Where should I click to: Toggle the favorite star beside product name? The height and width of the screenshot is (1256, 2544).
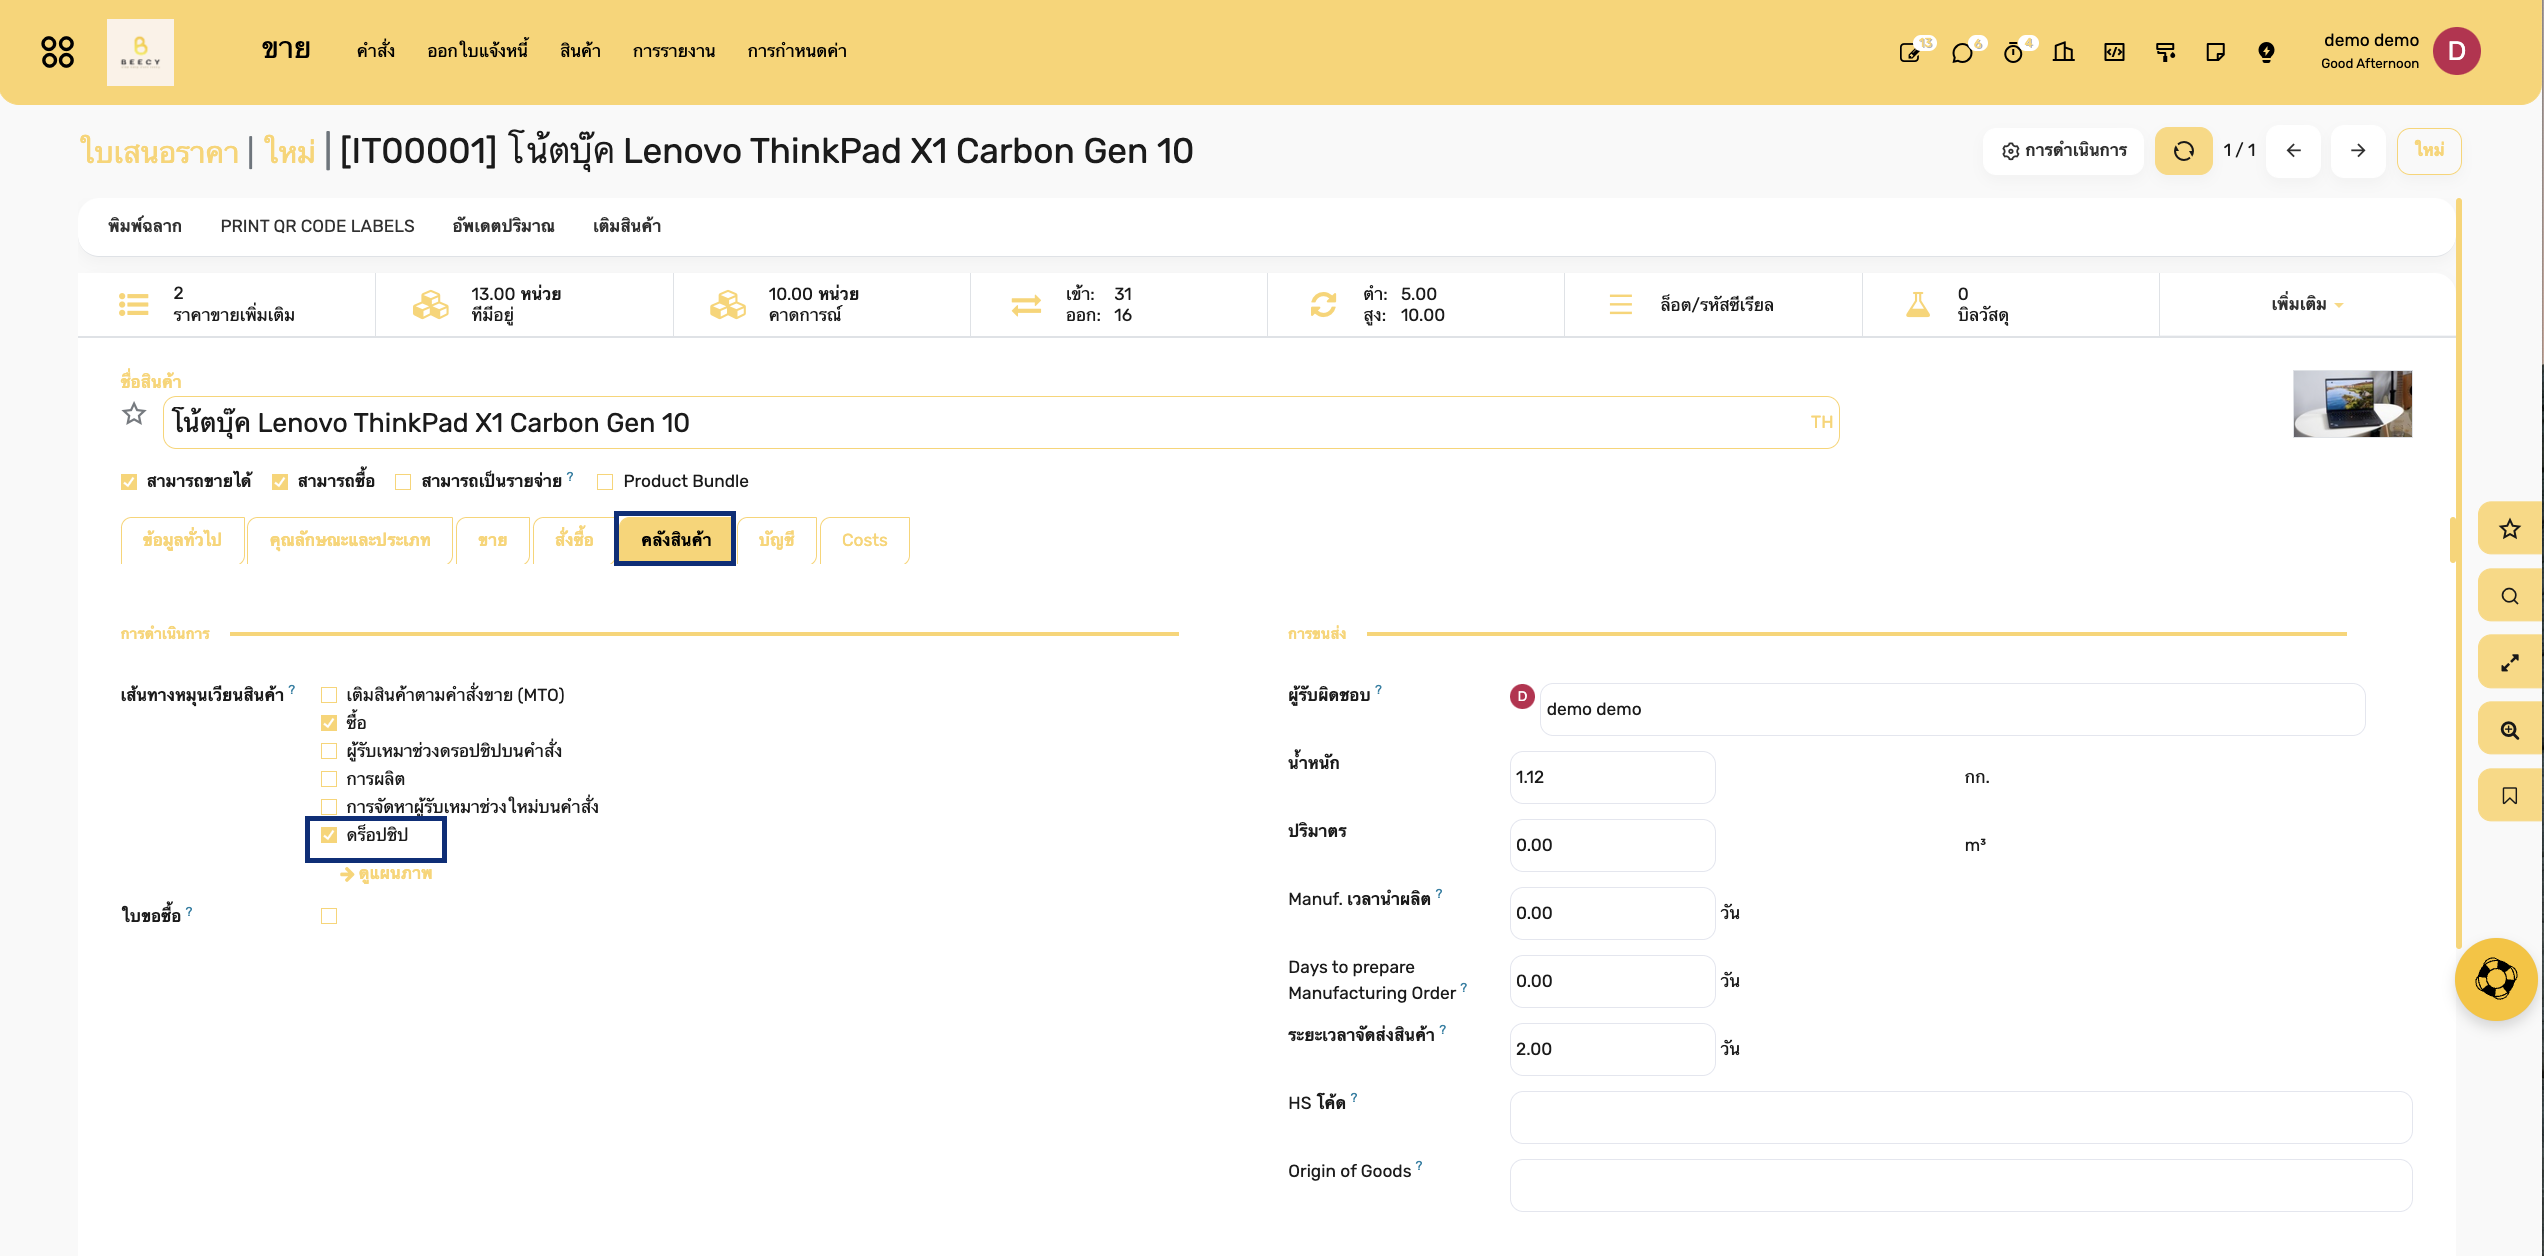[134, 414]
